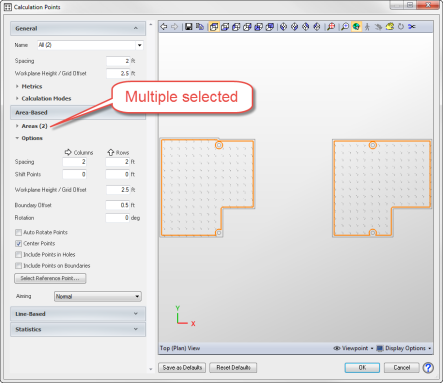Check Include Points in Holes
Screen dimensions: 443x383
coord(19,255)
